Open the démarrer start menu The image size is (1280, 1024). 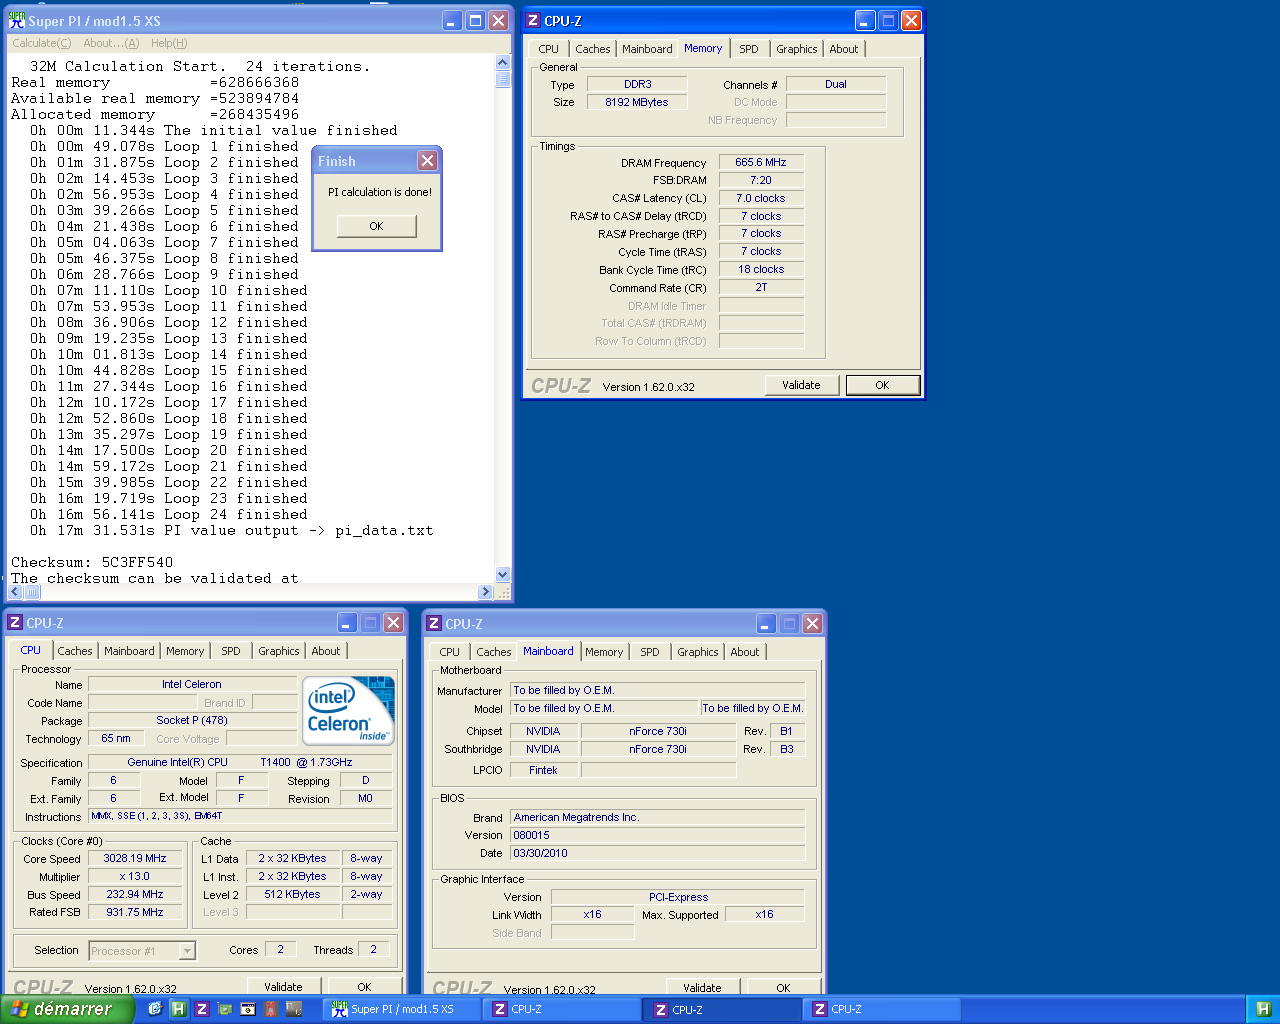[66, 1009]
